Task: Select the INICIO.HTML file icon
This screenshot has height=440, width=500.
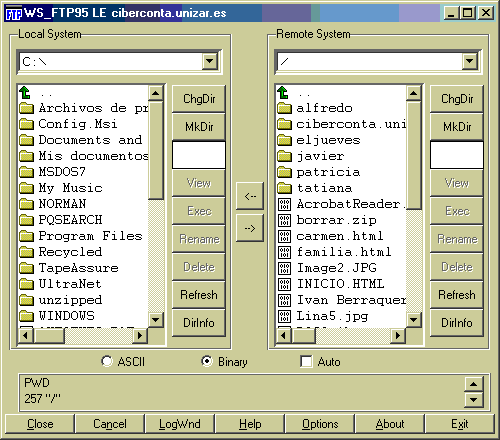Action: tap(284, 284)
